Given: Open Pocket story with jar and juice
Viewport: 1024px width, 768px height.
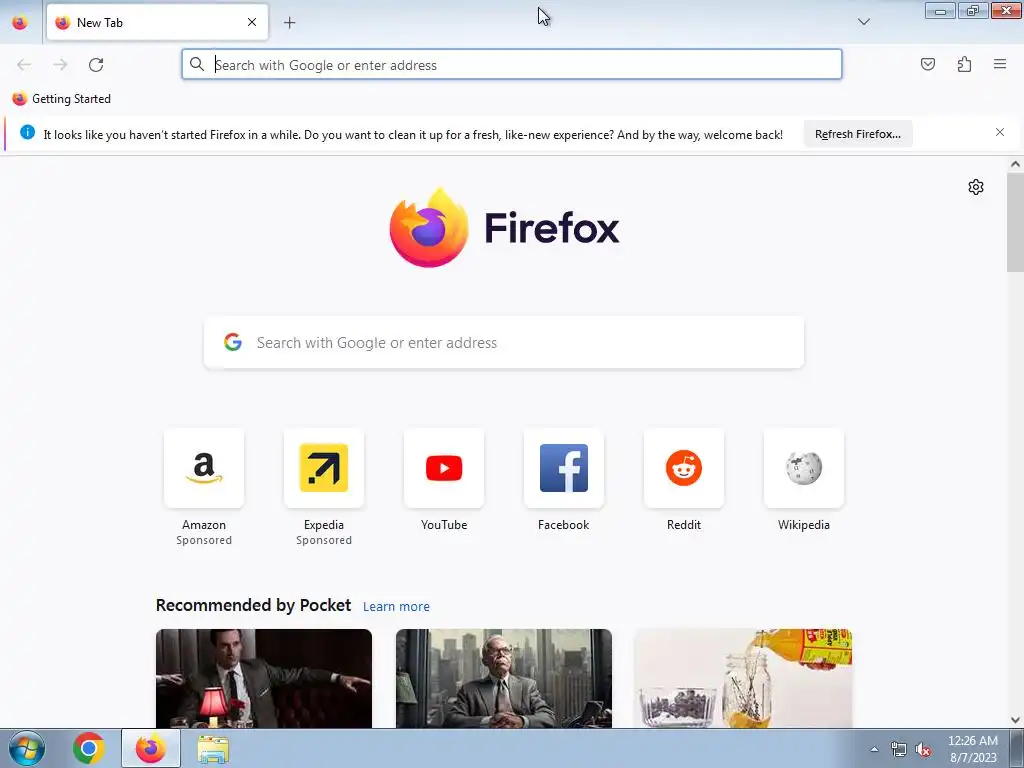Looking at the screenshot, I should click(x=743, y=678).
